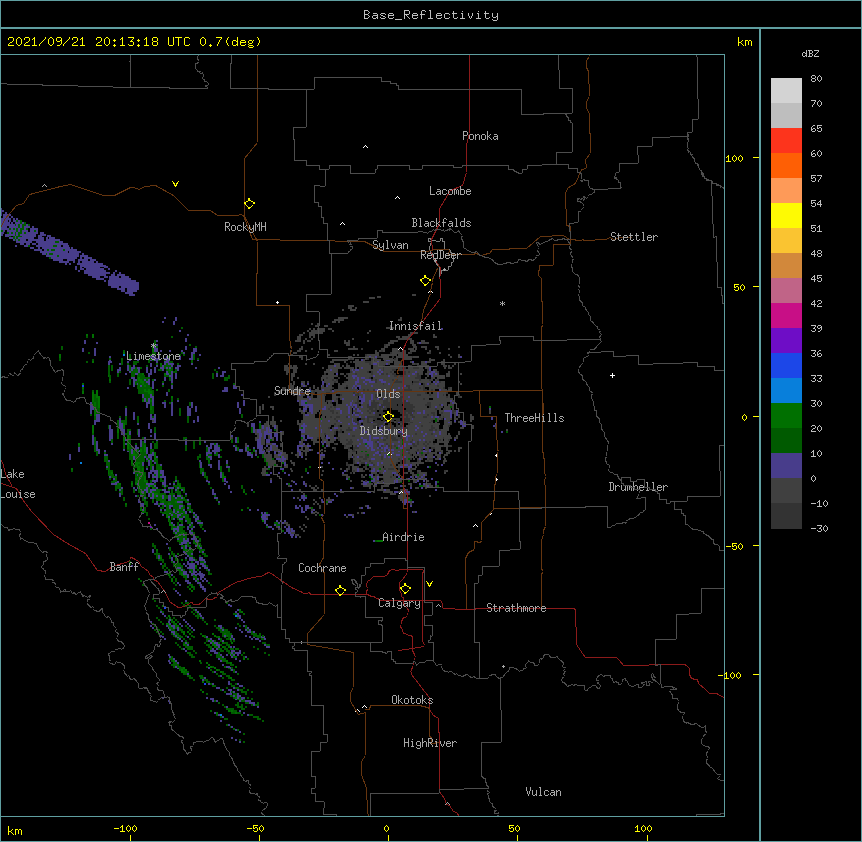Click the bright green 20-30 dBZ swatch
This screenshot has width=862, height=842.
(786, 416)
